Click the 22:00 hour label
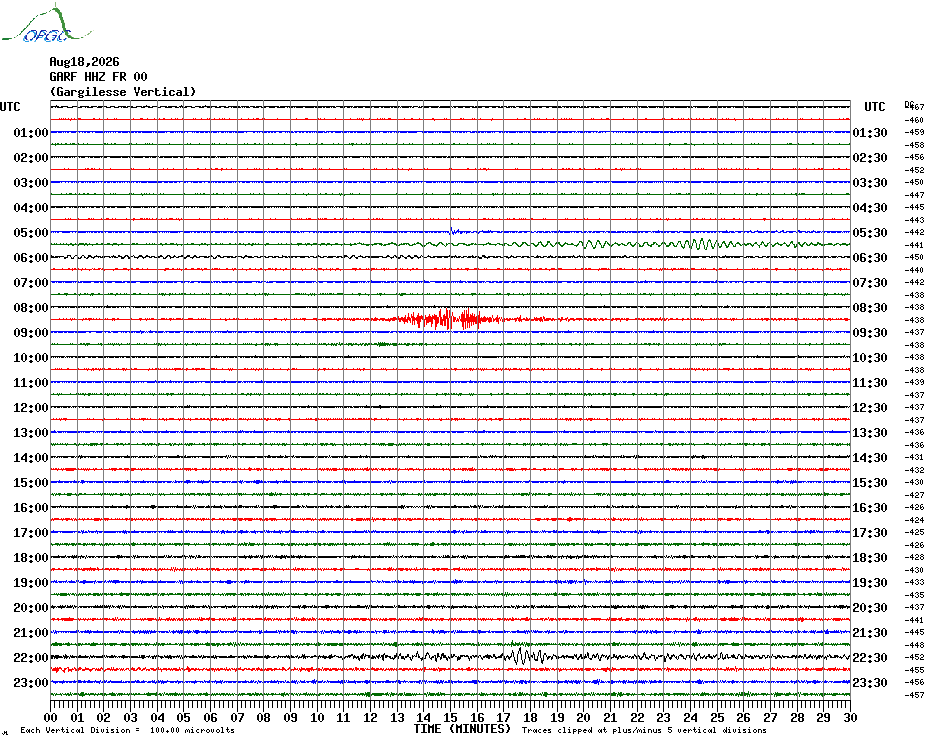Image resolution: width=930 pixels, height=744 pixels. point(31,657)
